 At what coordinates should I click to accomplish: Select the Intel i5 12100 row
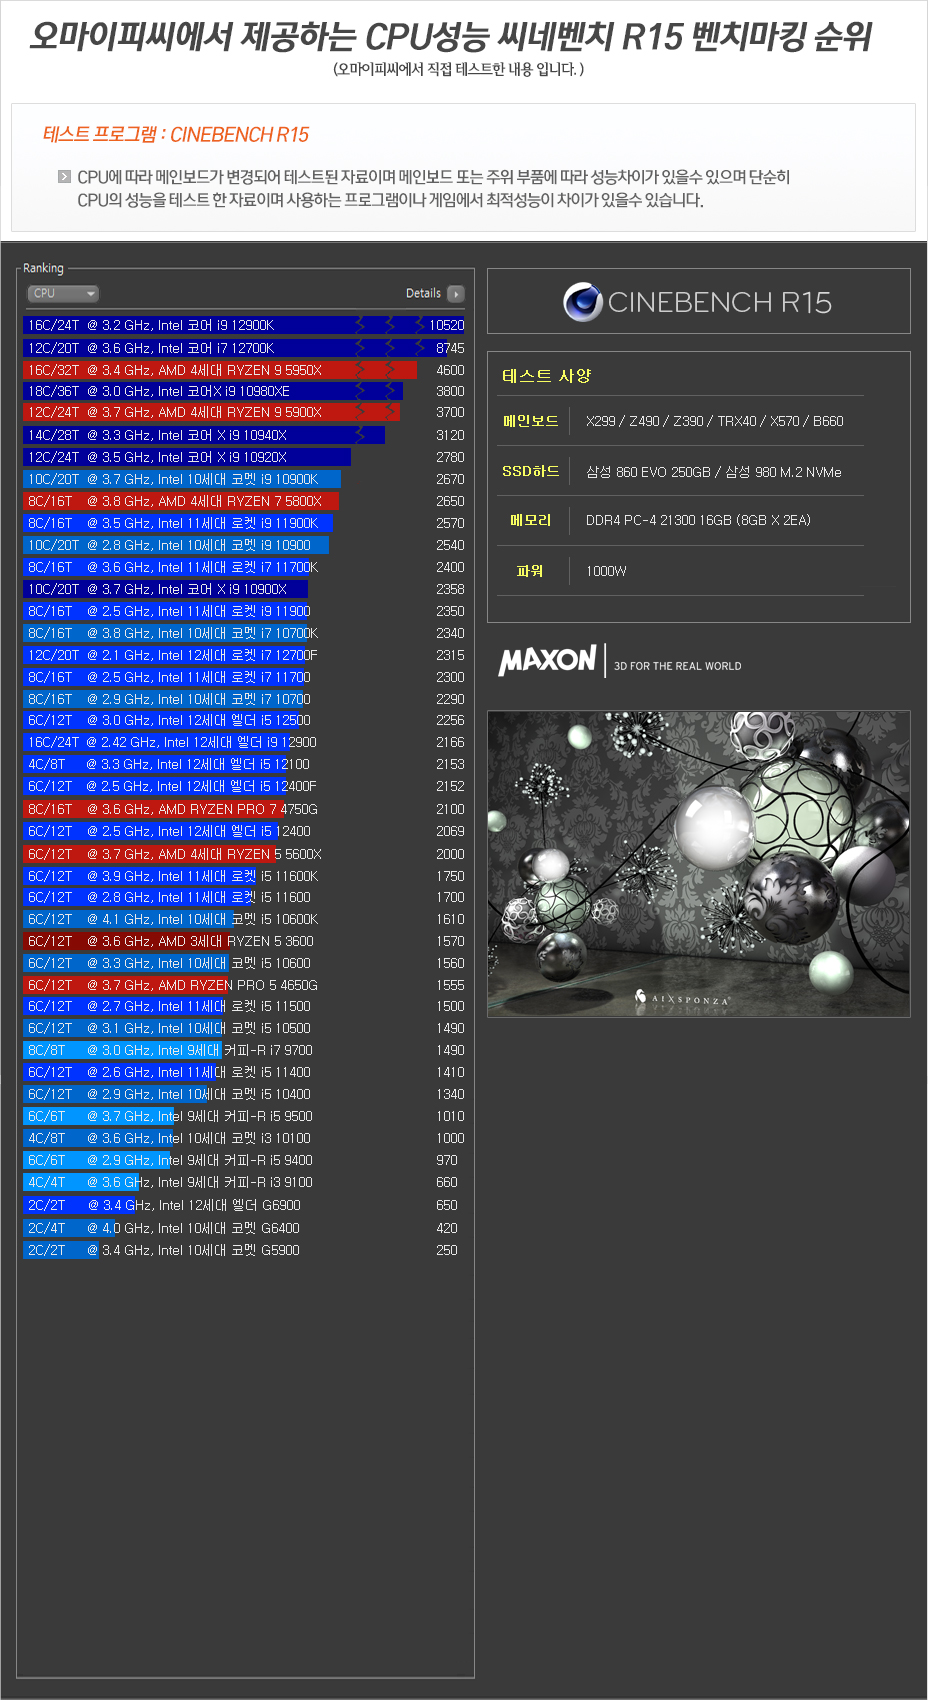244,764
